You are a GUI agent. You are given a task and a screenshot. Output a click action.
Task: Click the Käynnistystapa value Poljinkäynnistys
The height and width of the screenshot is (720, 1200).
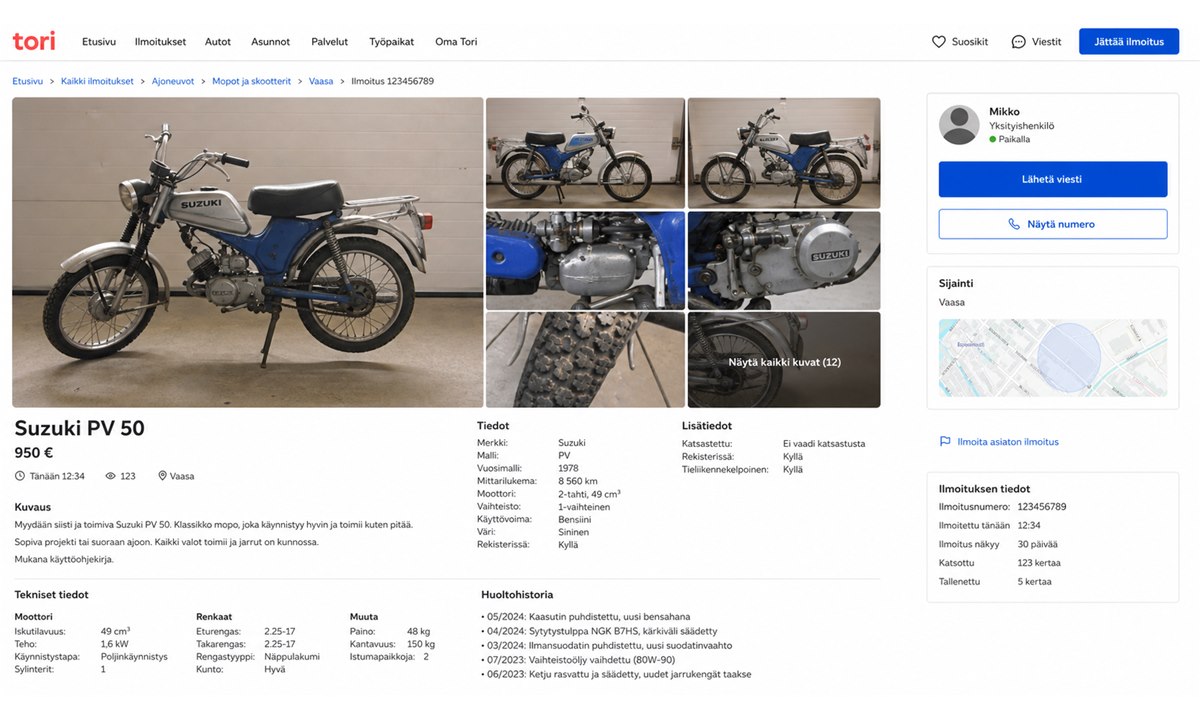(x=134, y=657)
